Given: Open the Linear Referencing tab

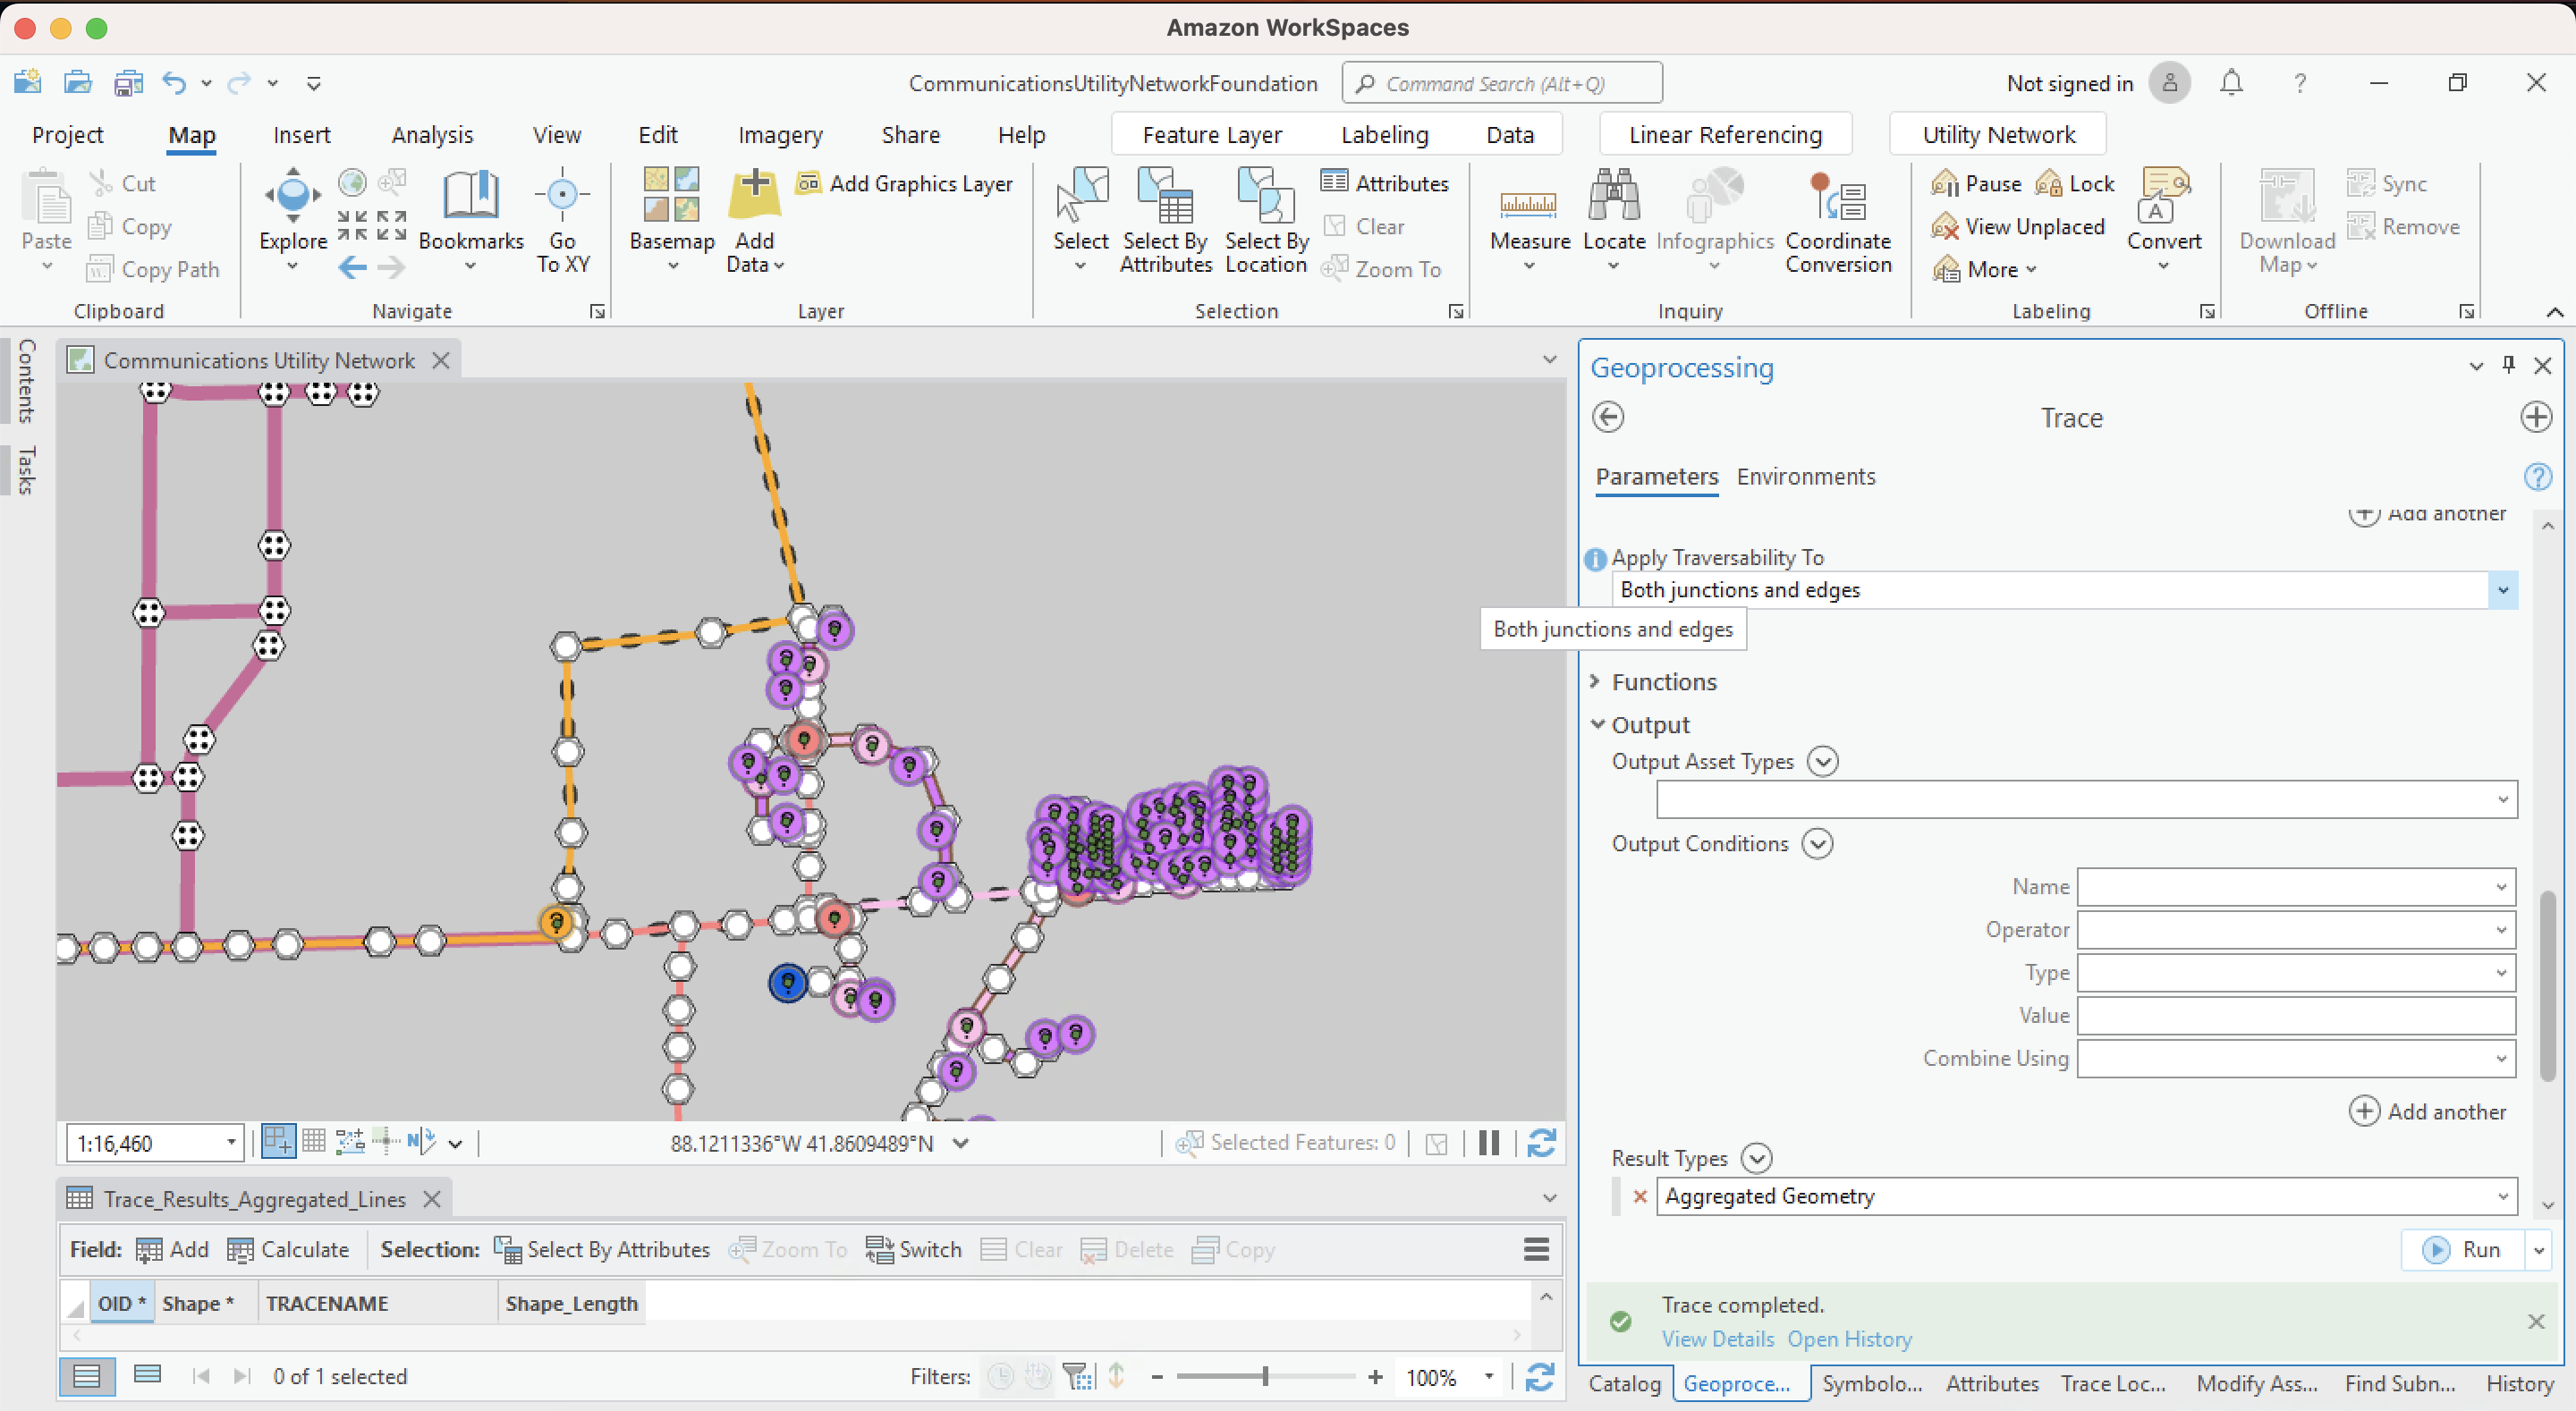Looking at the screenshot, I should (x=1725, y=135).
